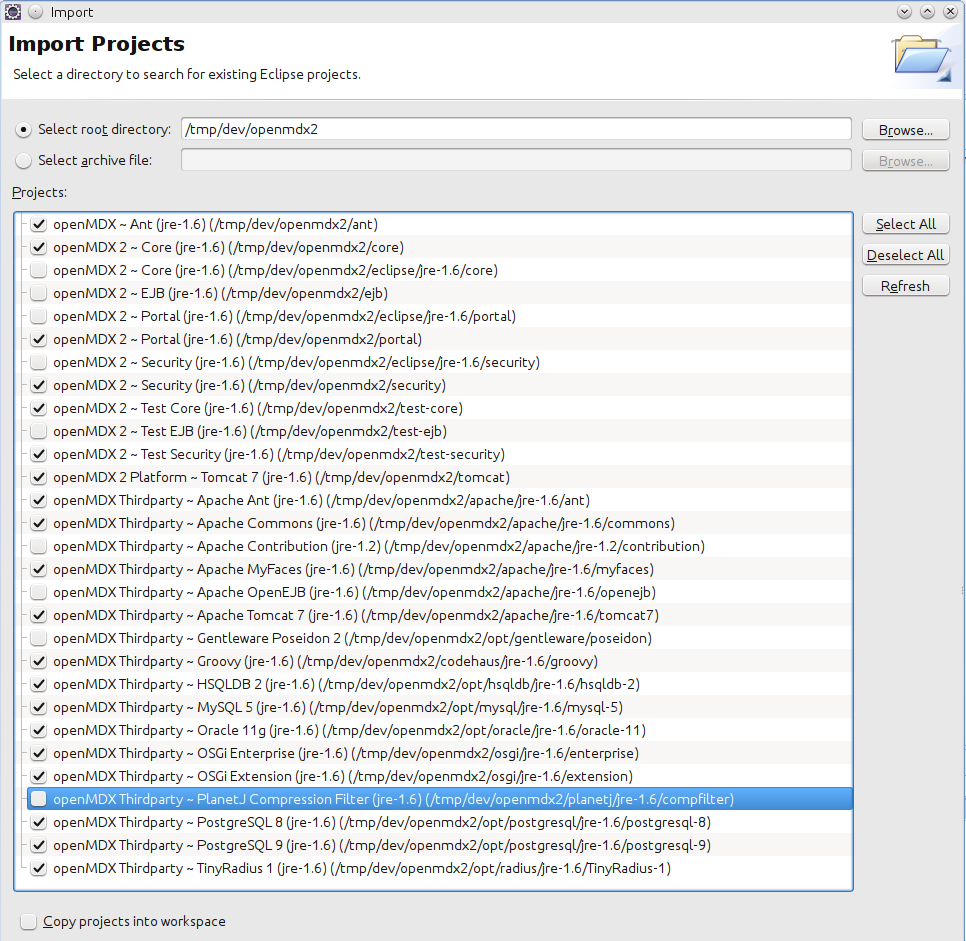The height and width of the screenshot is (941, 966).
Task: Open the window menu icon in the title bar
Action: coord(12,12)
